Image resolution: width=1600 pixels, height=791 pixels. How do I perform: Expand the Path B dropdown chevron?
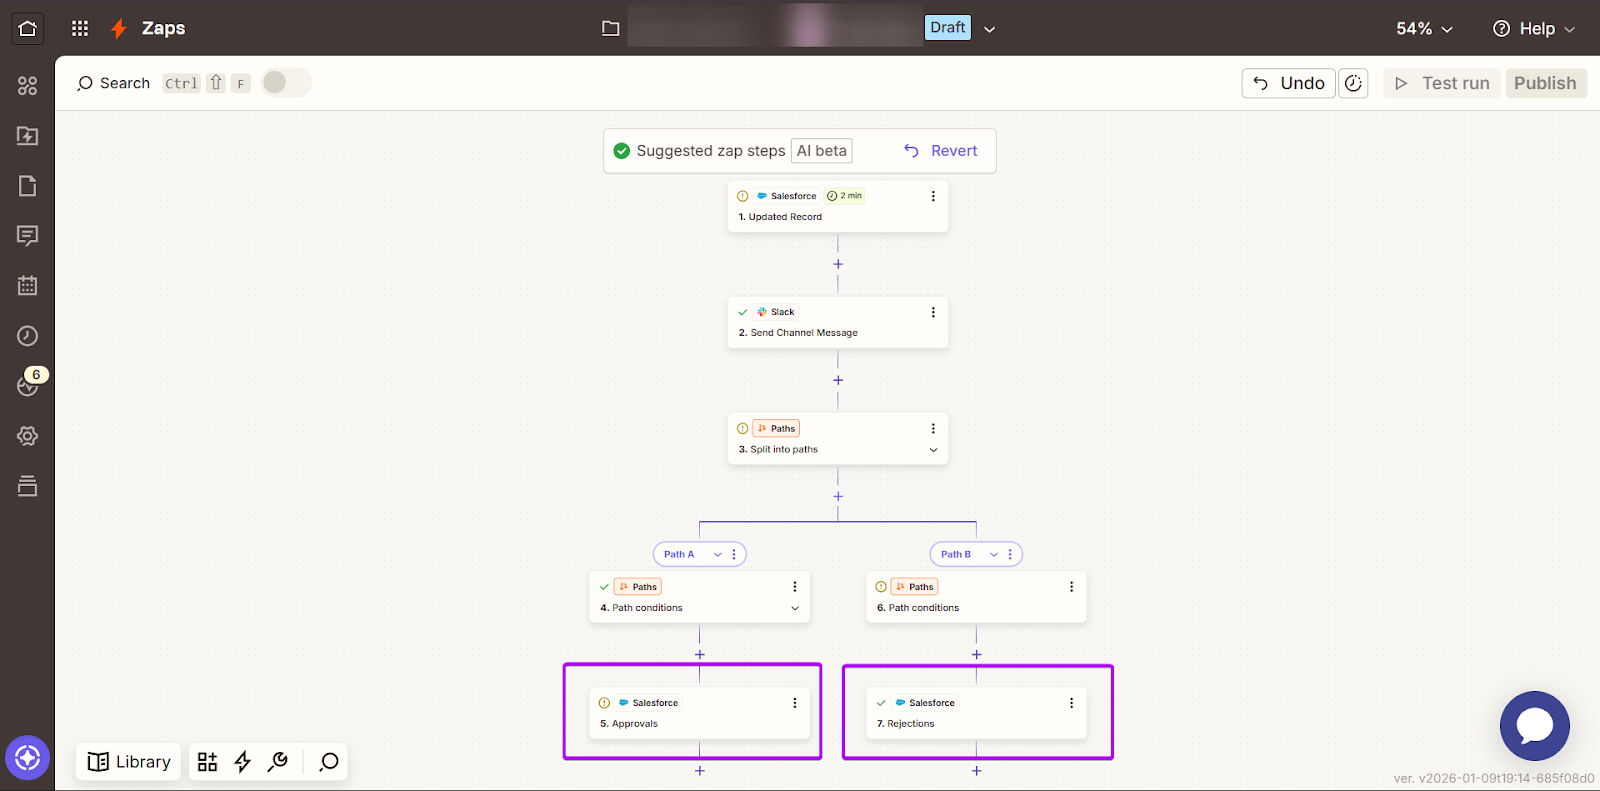coord(994,554)
